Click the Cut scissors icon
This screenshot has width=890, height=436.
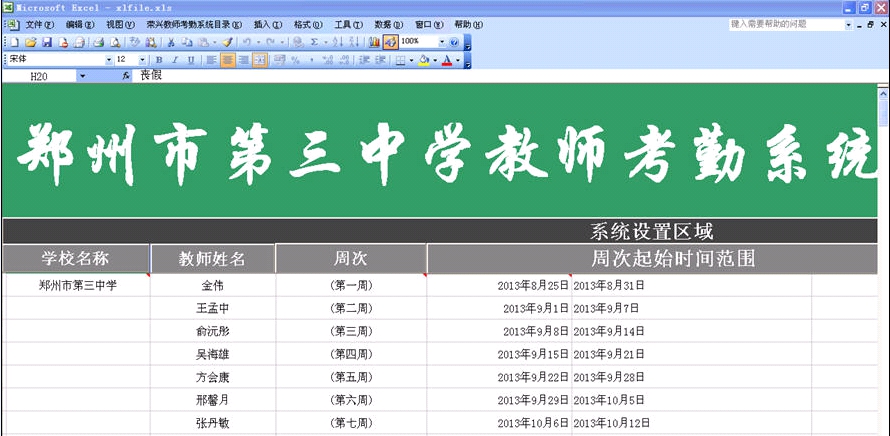coord(171,42)
